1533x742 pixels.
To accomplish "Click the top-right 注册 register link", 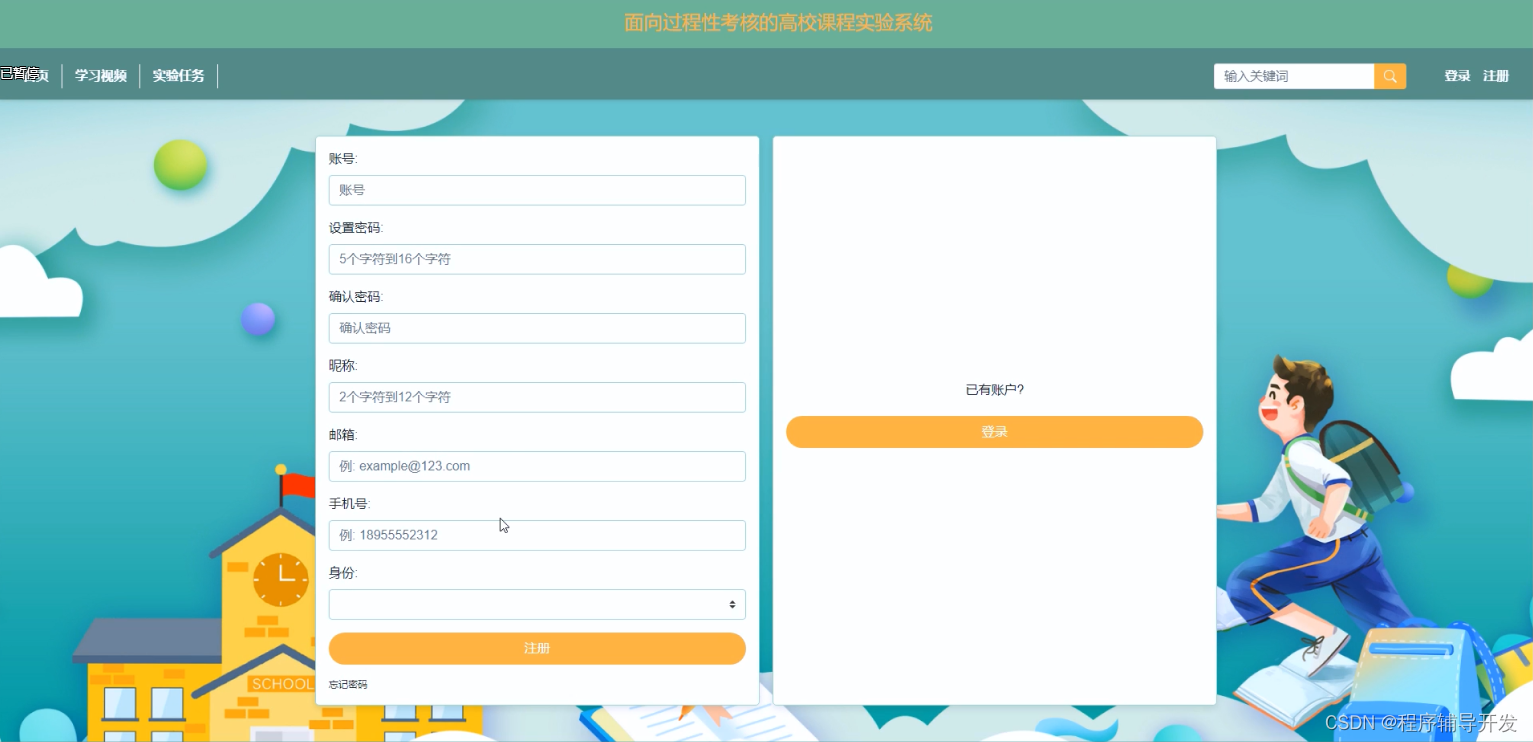I will (1496, 75).
